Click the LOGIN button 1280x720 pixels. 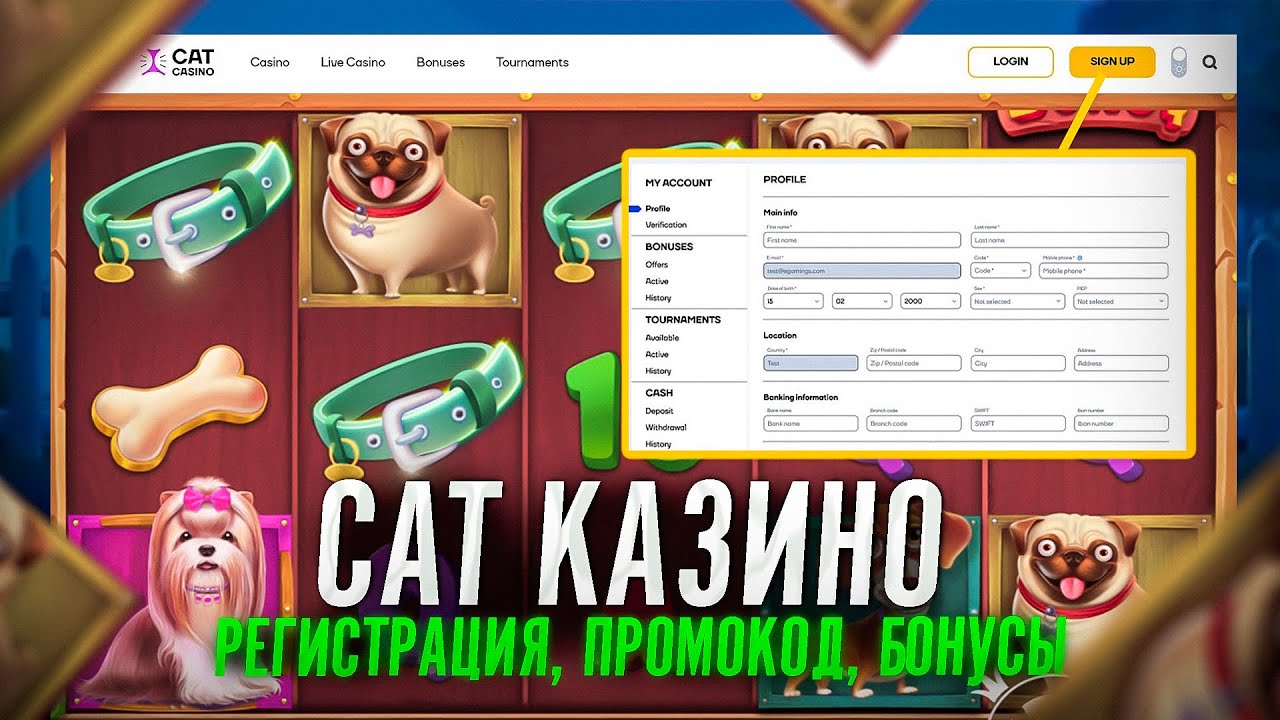pyautogui.click(x=1011, y=62)
